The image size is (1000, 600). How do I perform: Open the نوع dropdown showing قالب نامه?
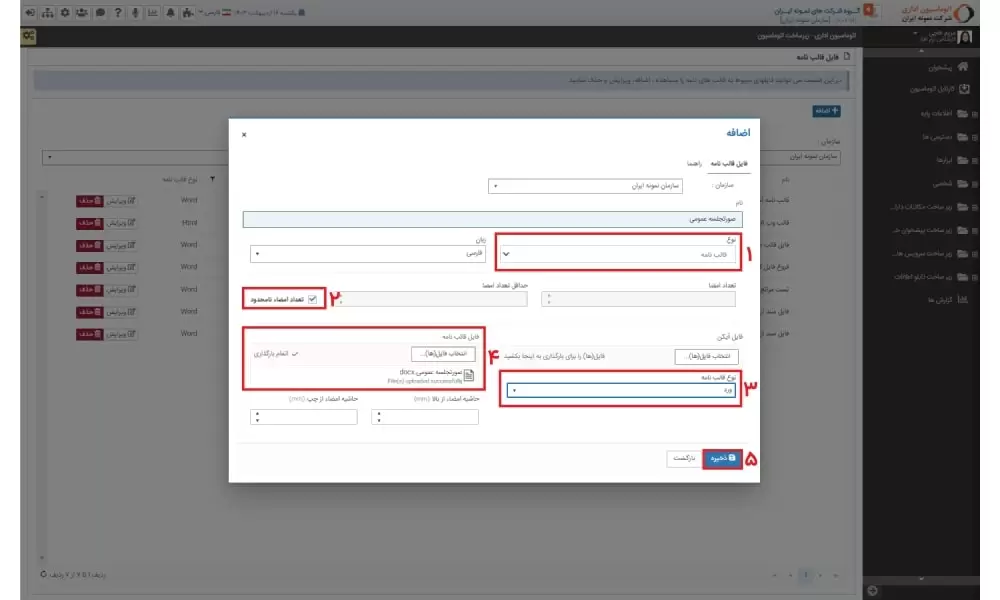click(x=617, y=254)
